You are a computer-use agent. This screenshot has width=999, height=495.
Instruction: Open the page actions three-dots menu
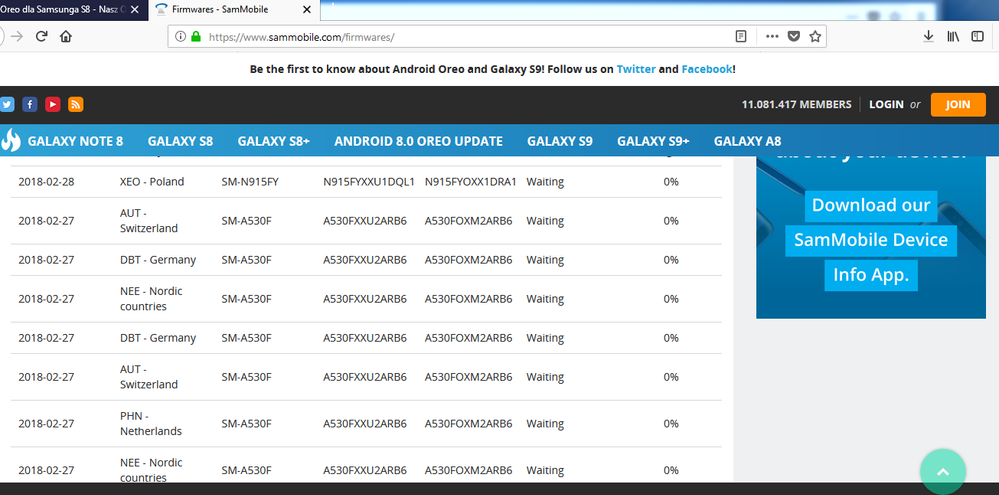pos(771,36)
